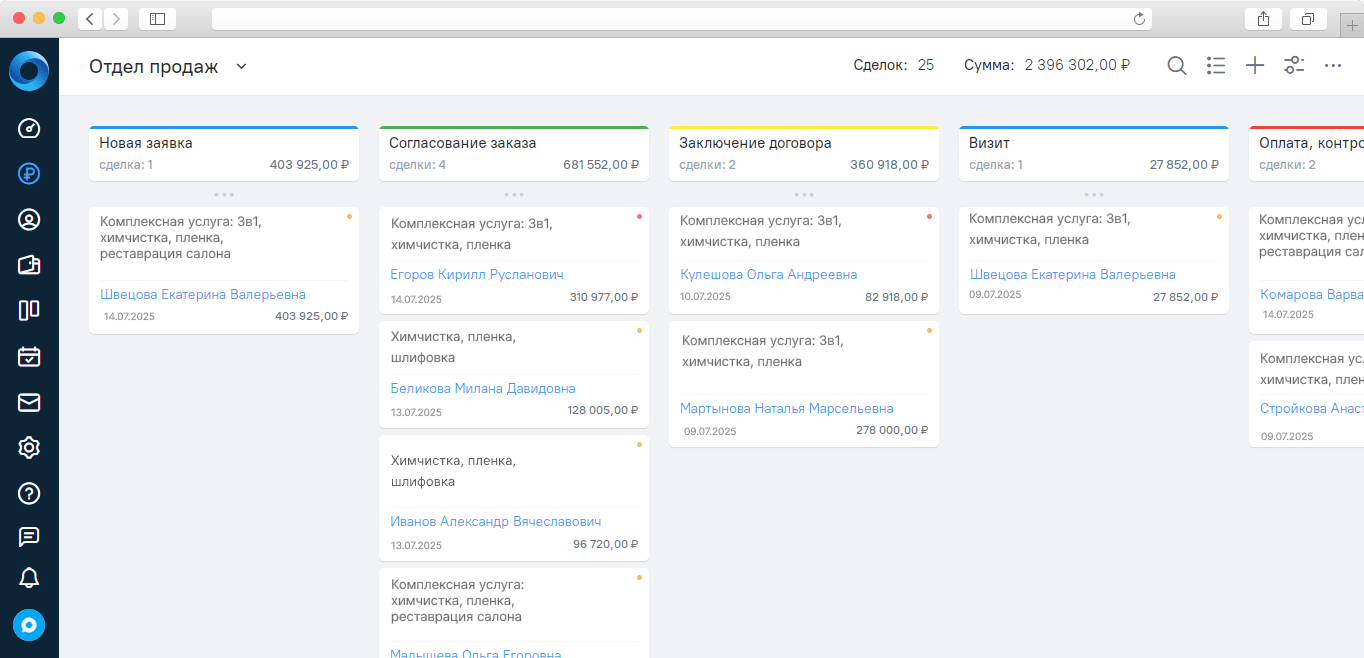Click the plus icon to add deal
The width and height of the screenshot is (1364, 658).
pos(1255,66)
